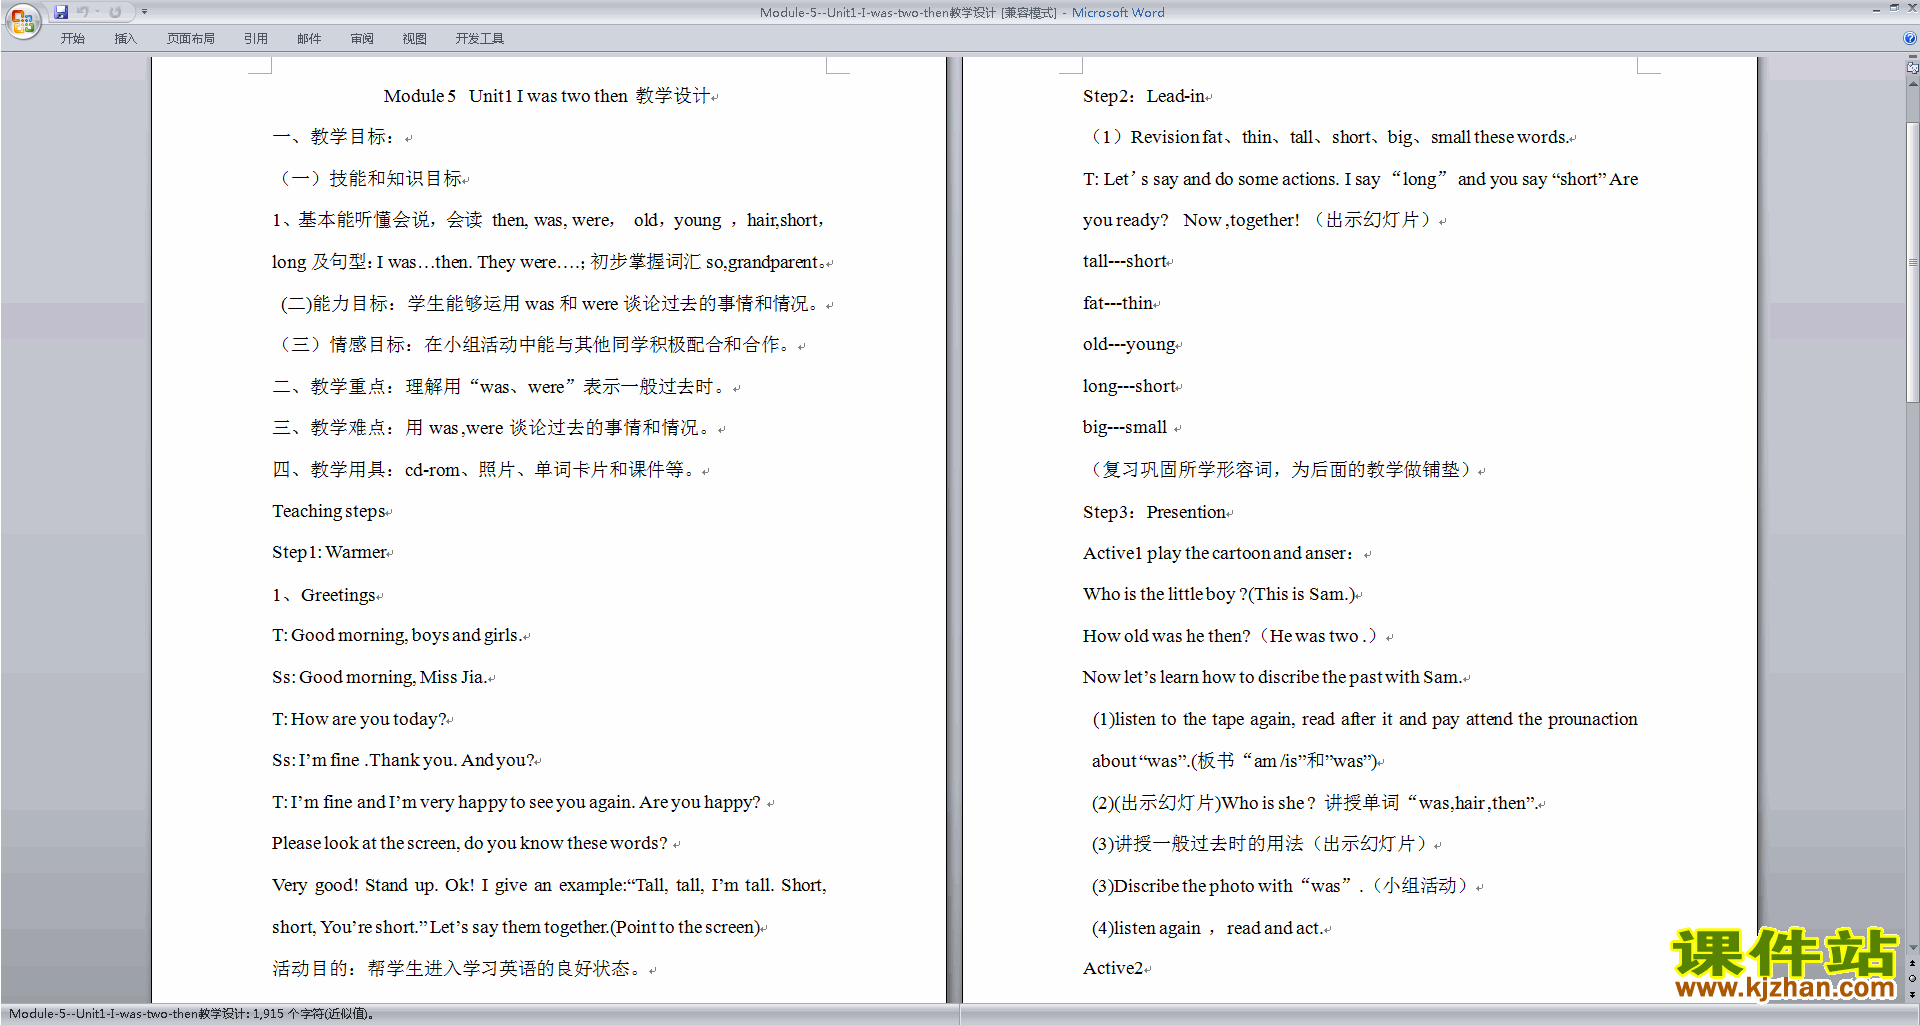The image size is (1920, 1025).
Task: Open Word Help via the blue question mark
Action: click(1910, 38)
